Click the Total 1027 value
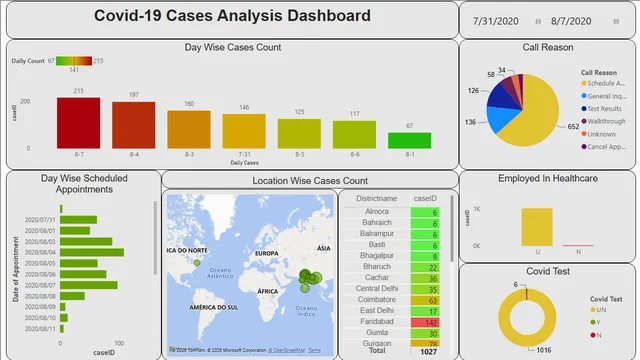Viewport: 640px width, 360px height. (428, 351)
